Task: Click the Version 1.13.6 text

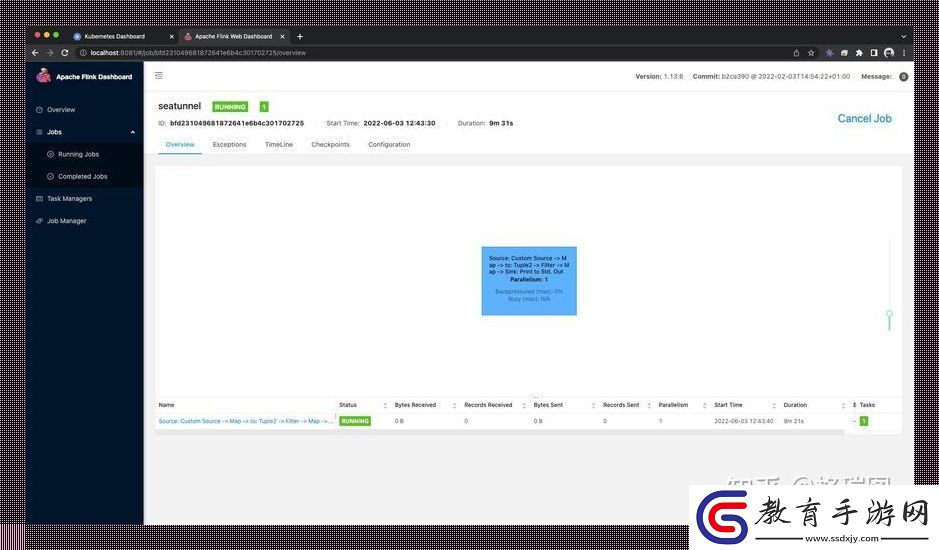Action: 659,77
